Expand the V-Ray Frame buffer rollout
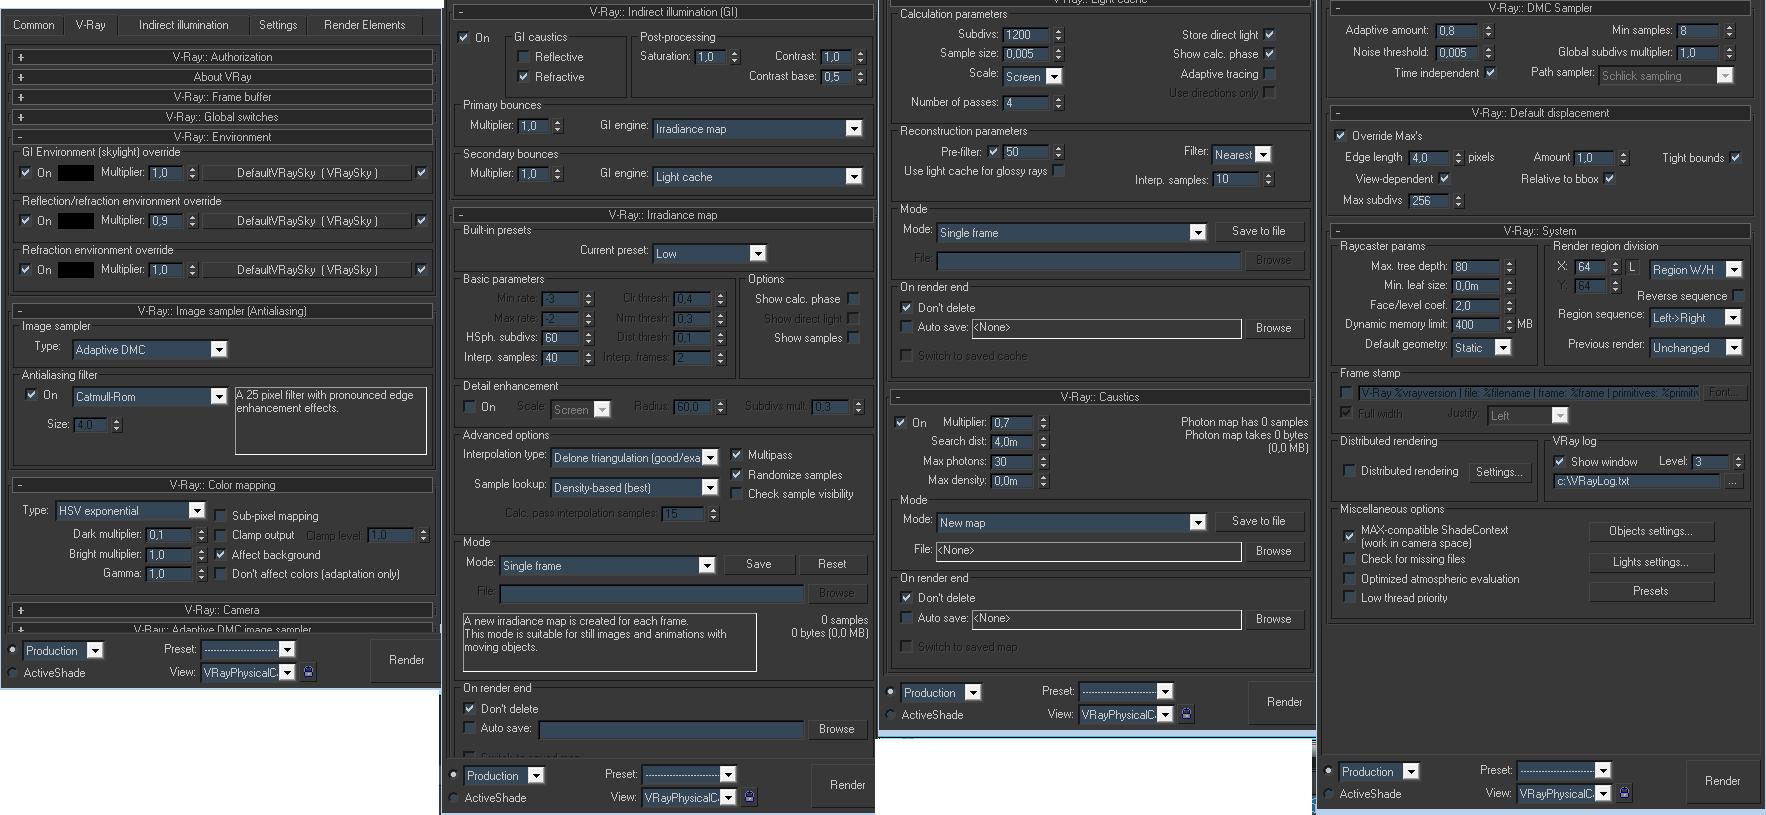 [222, 97]
